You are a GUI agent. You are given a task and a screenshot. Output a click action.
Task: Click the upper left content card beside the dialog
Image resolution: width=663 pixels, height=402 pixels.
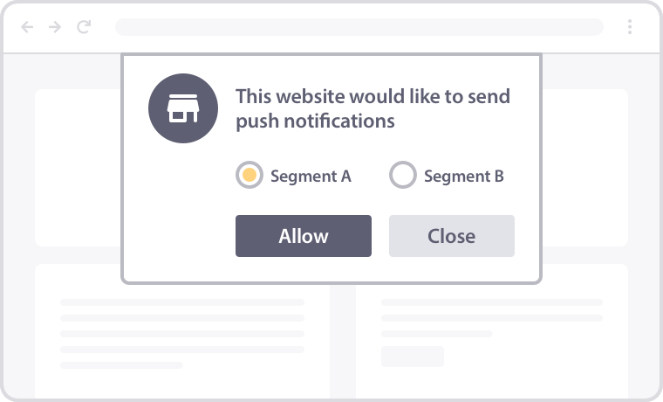pos(78,167)
